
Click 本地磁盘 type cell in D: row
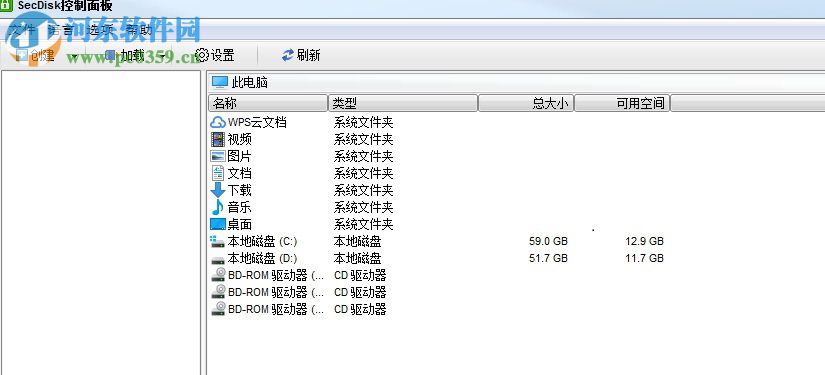pyautogui.click(x=358, y=258)
